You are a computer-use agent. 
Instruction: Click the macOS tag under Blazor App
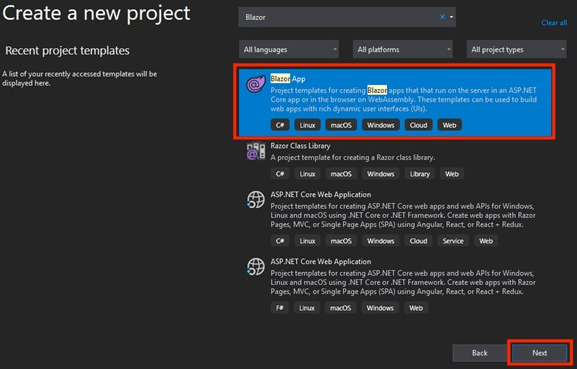click(x=341, y=125)
